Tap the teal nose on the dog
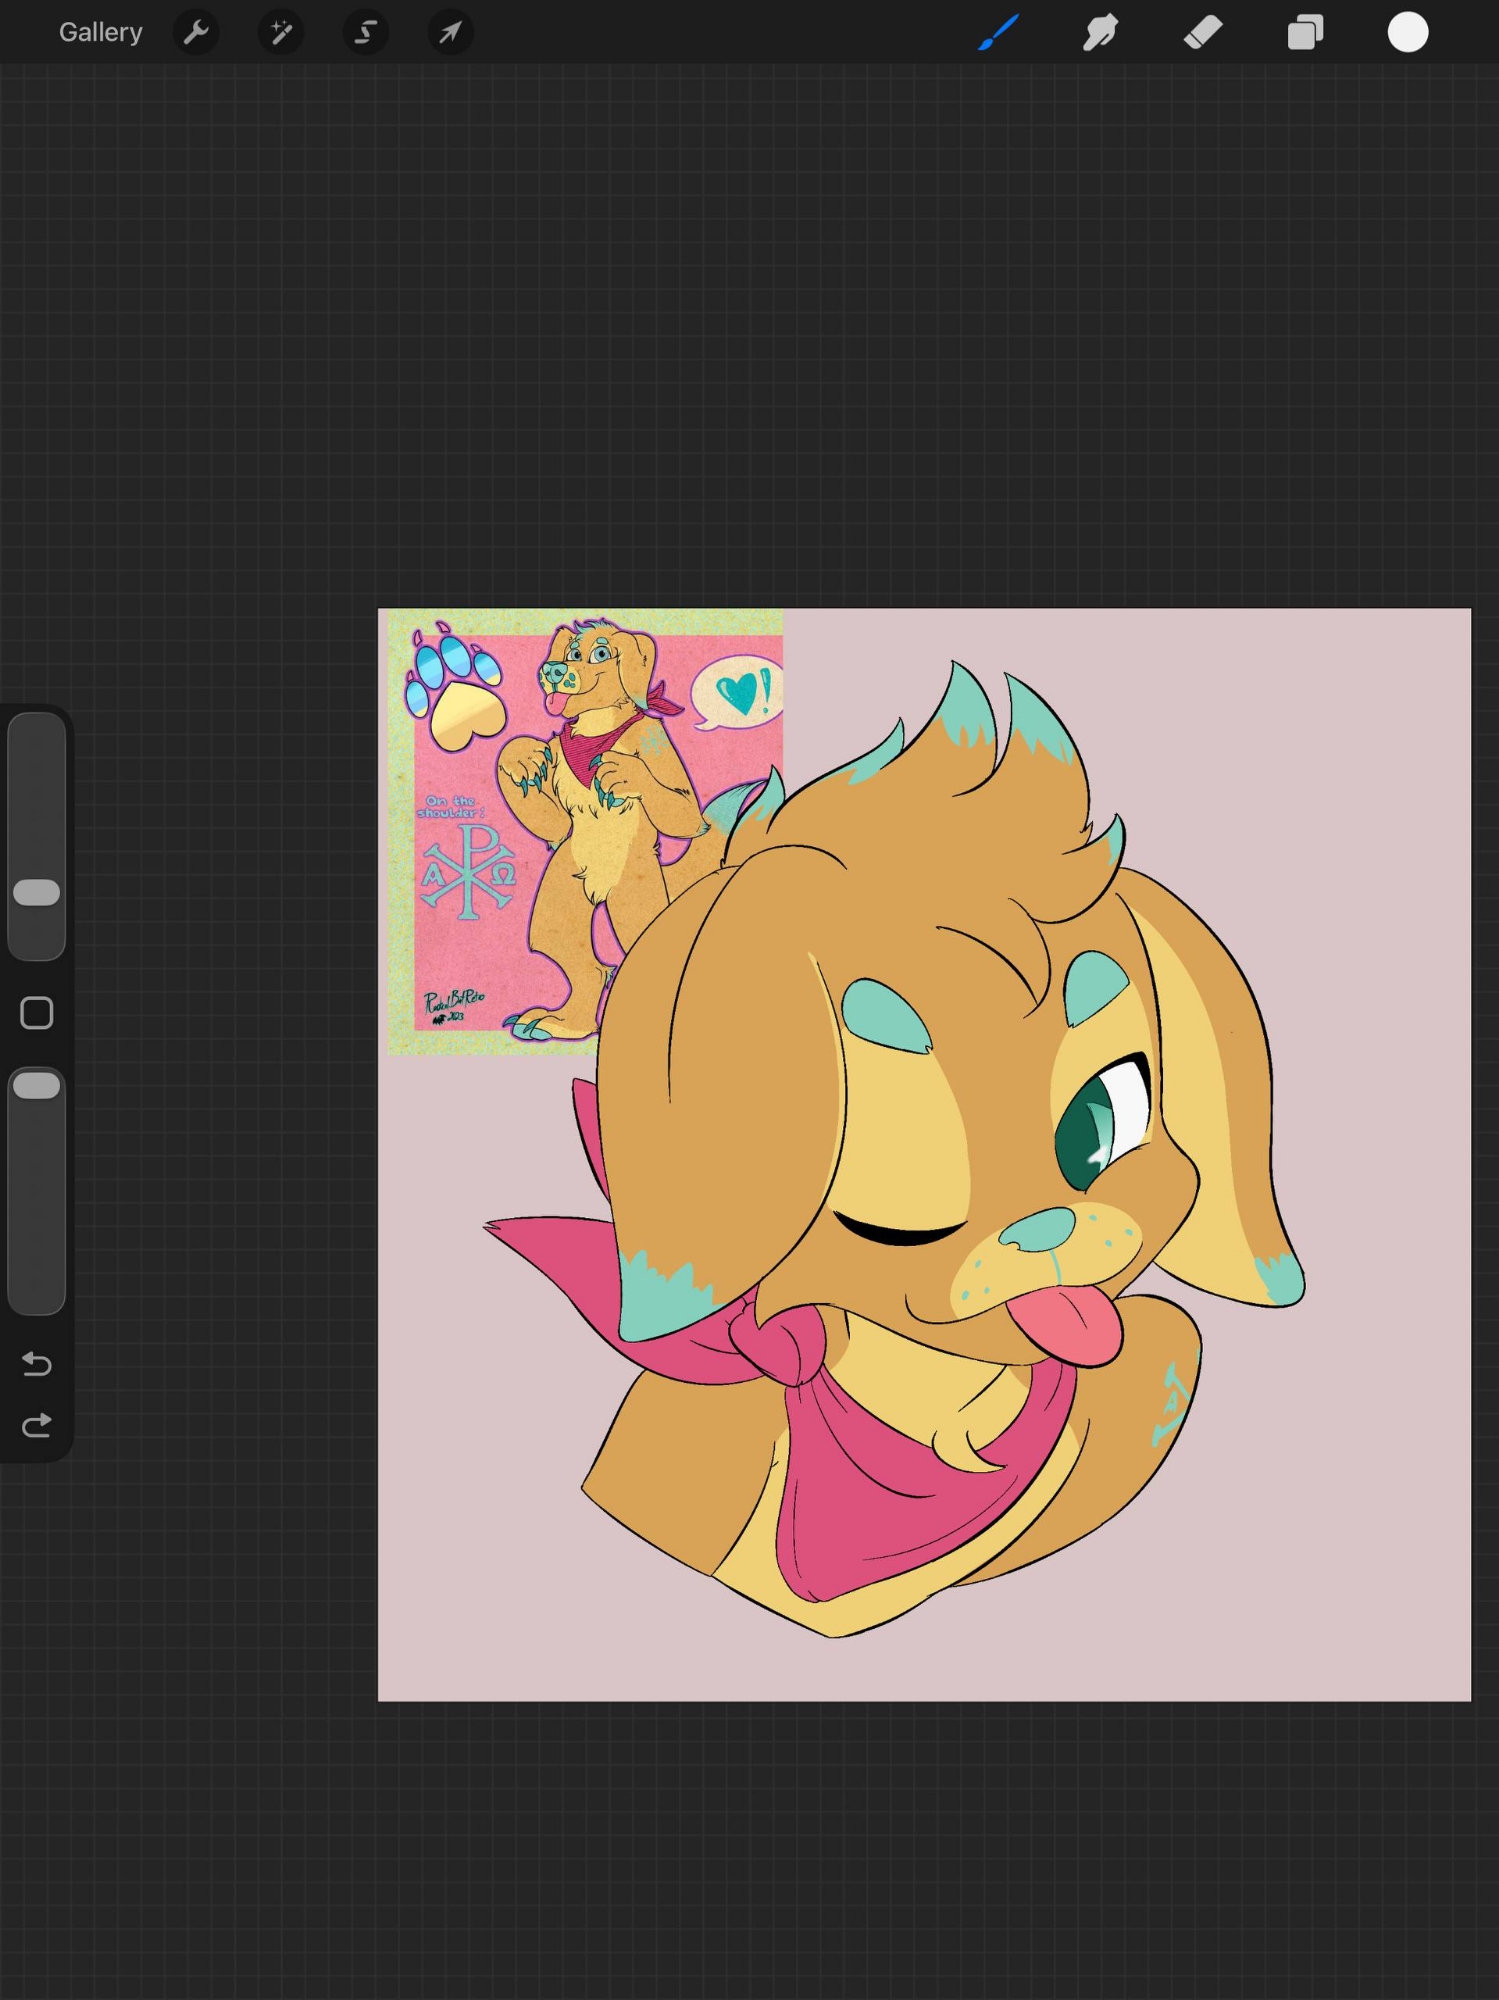The image size is (1499, 2000). [1040, 1230]
